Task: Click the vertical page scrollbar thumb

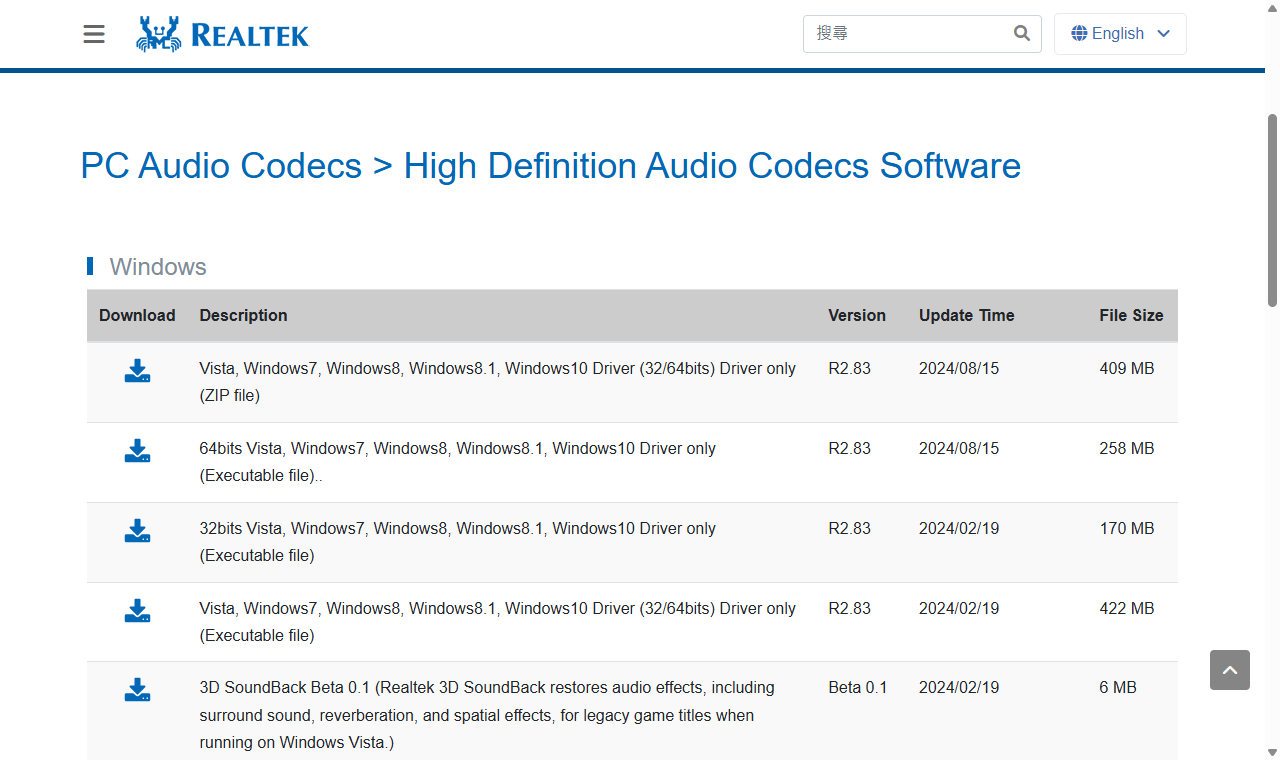Action: 1272,210
